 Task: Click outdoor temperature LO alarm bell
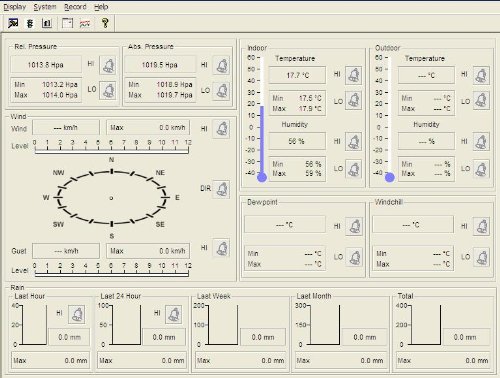click(x=481, y=100)
